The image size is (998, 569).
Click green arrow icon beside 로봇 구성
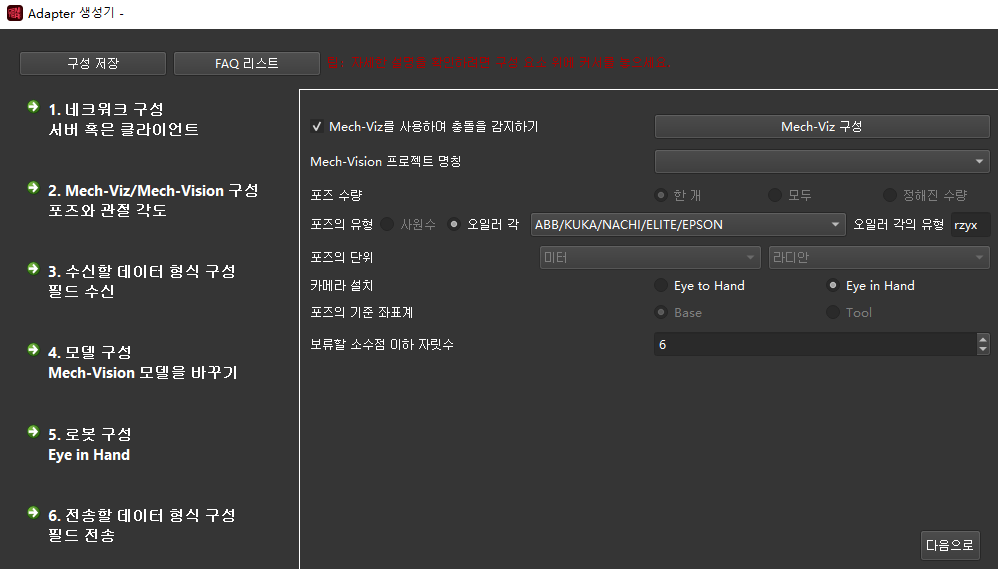[34, 431]
